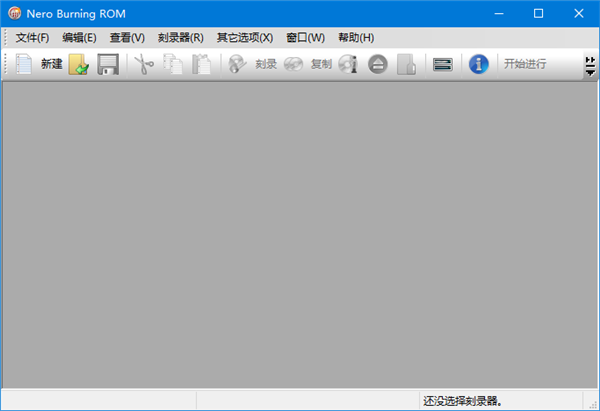600x411 pixels.
Task: Open the 其它选项(X) menu
Action: (244, 37)
